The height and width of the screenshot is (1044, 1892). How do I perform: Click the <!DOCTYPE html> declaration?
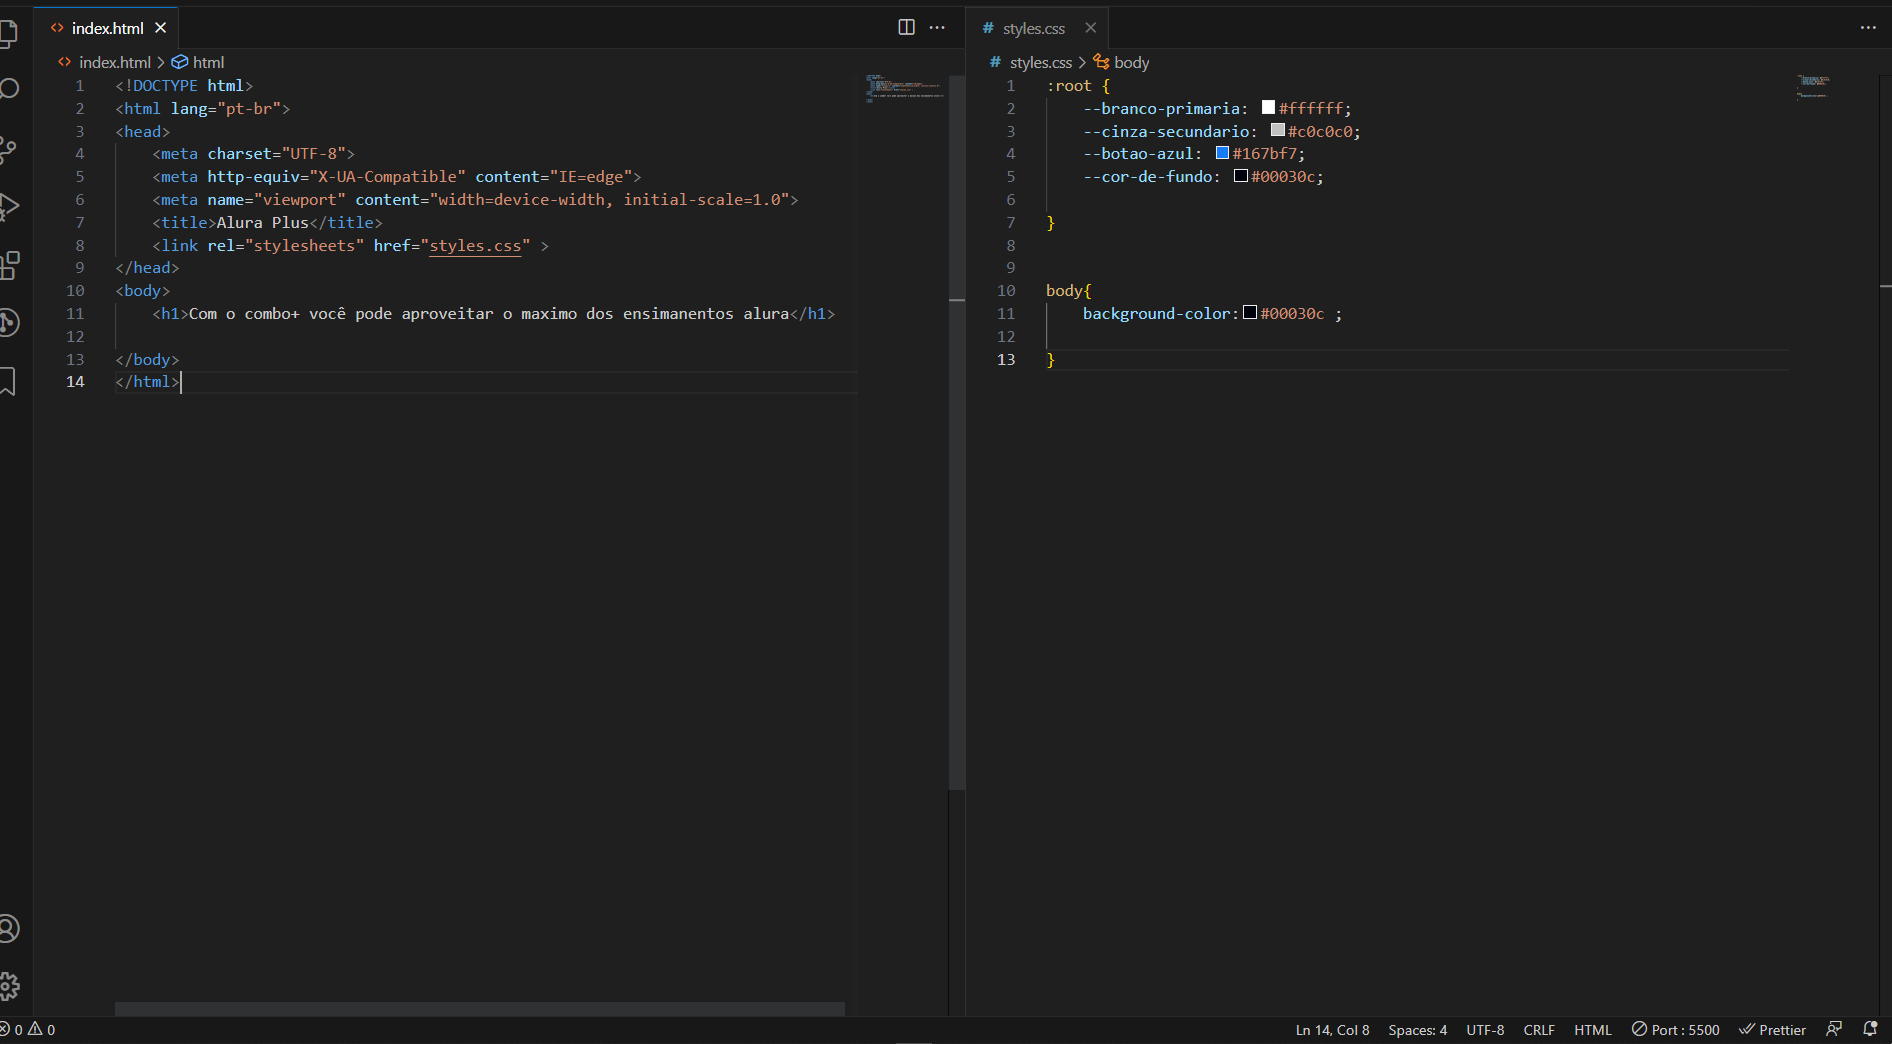point(184,86)
